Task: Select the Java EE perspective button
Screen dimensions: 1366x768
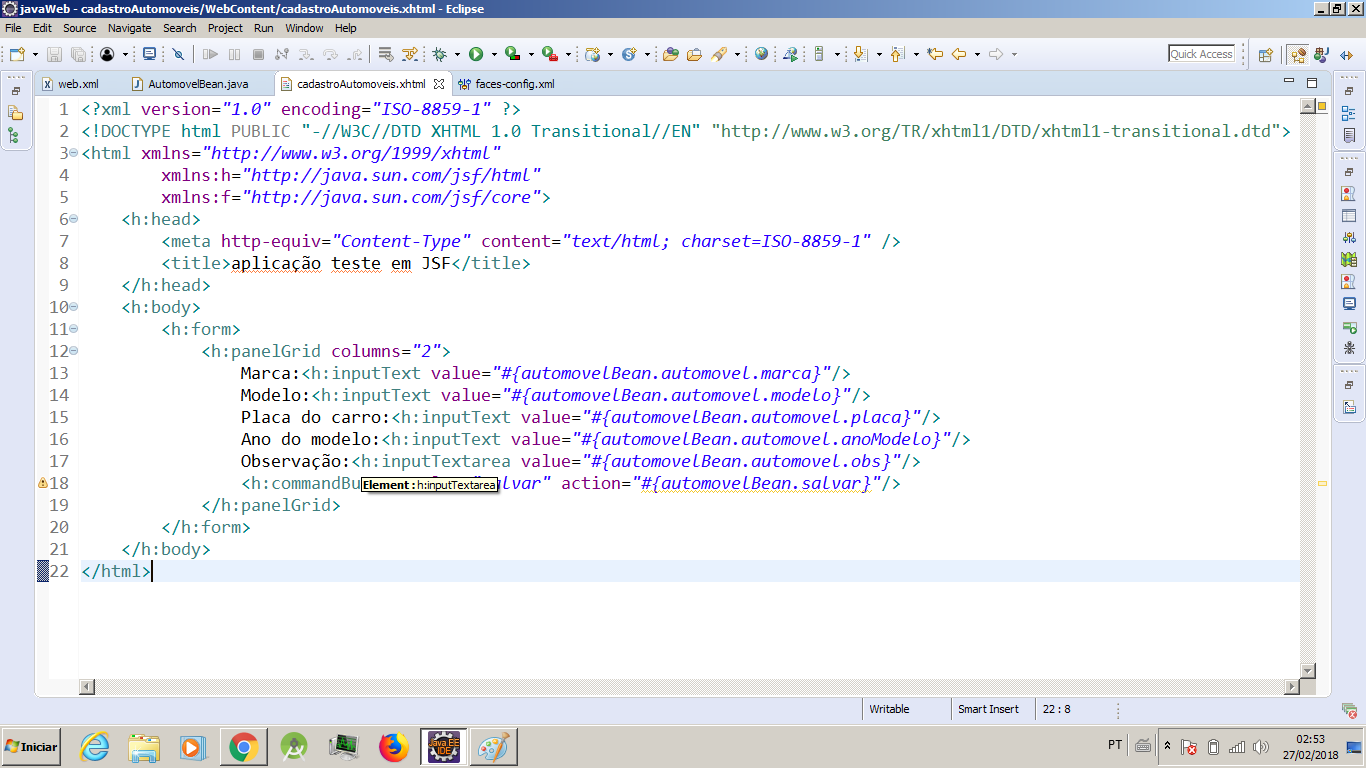Action: tap(1298, 55)
